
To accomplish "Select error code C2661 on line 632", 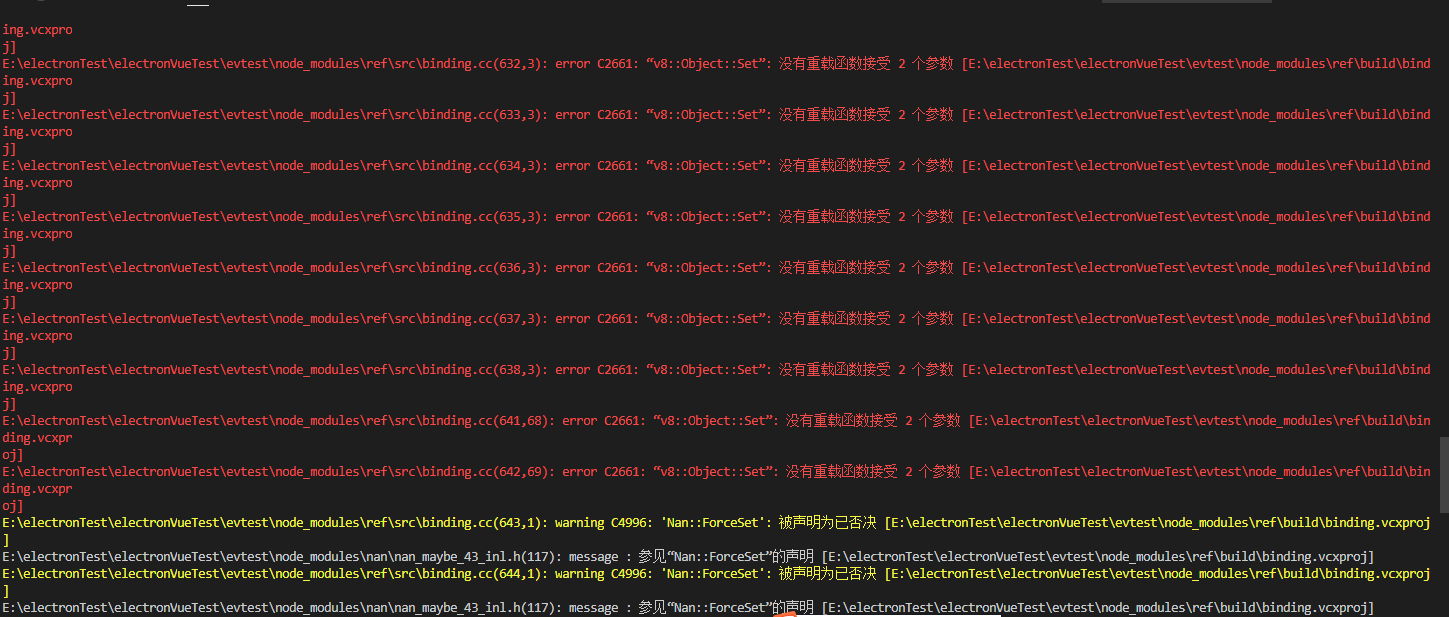I will (x=615, y=63).
